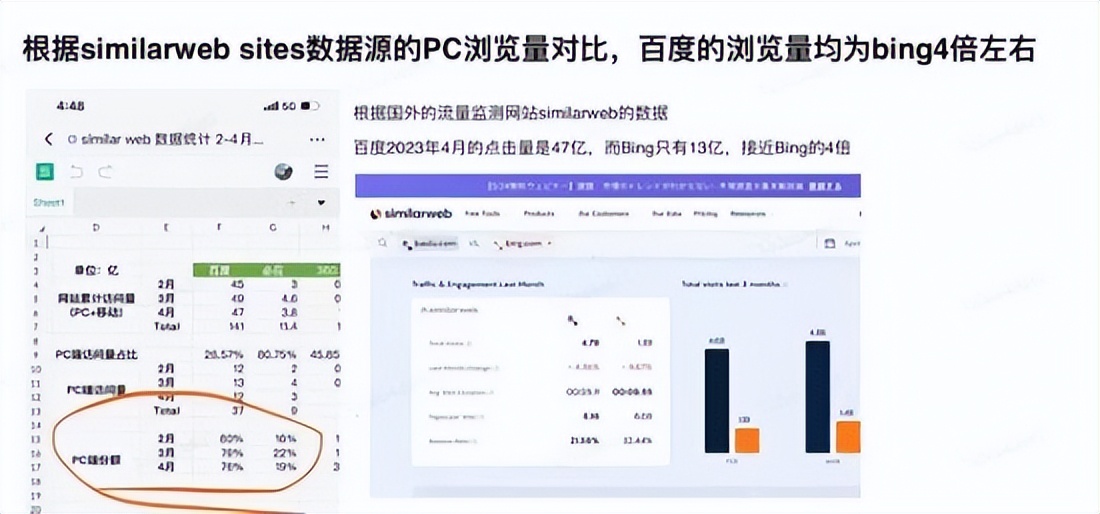This screenshot has width=1100, height=514.
Task: Click the round globe avatar icon
Action: click(283, 172)
